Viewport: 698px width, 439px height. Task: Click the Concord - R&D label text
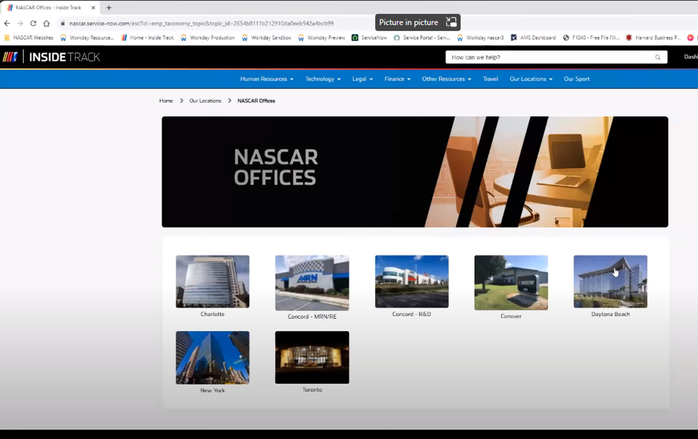pyautogui.click(x=412, y=314)
